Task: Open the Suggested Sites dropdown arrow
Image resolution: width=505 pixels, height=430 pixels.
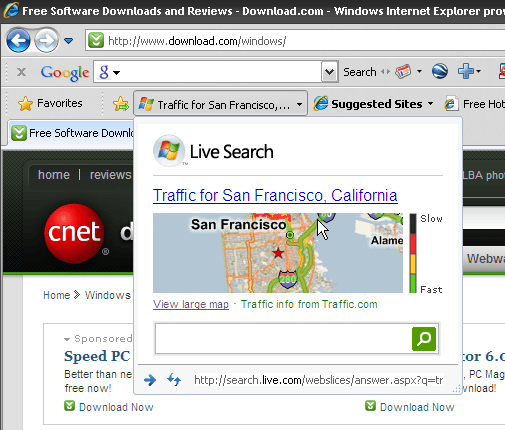Action: click(x=430, y=104)
